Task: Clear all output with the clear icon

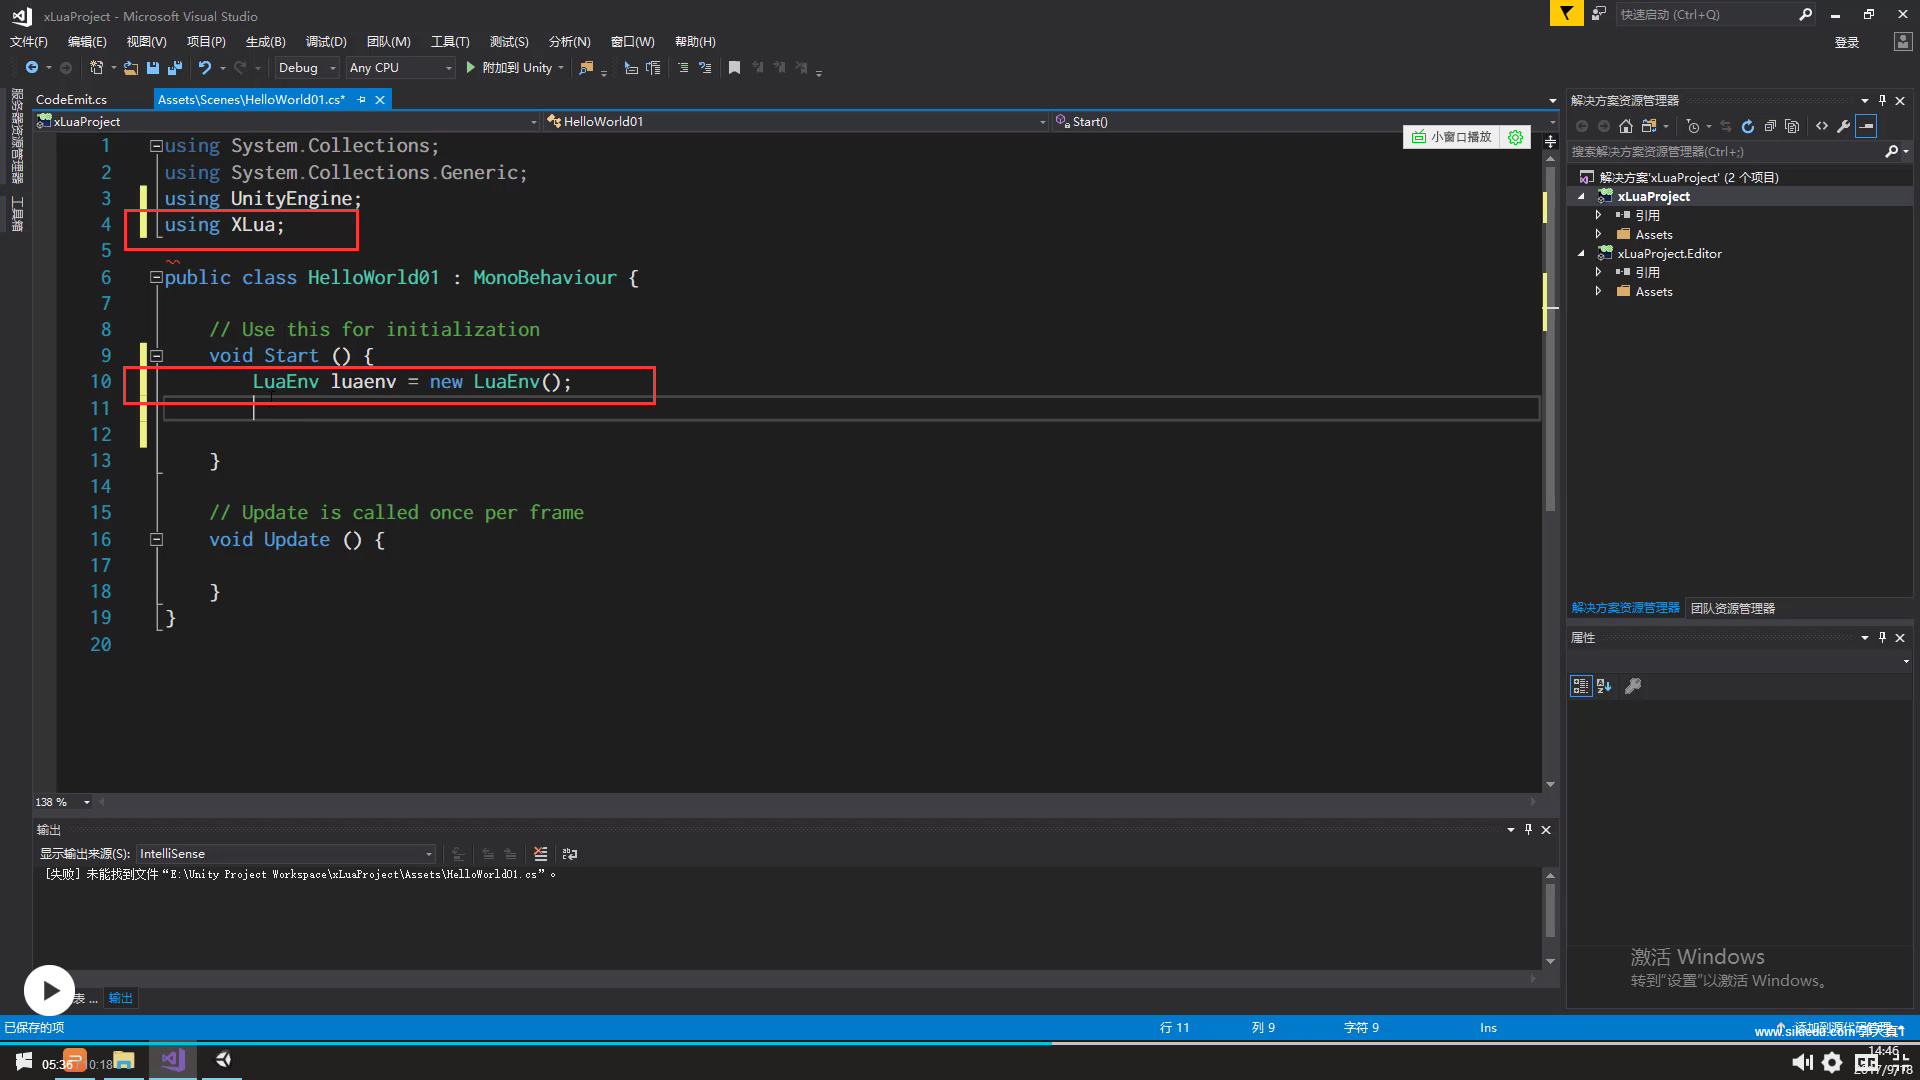Action: click(541, 854)
